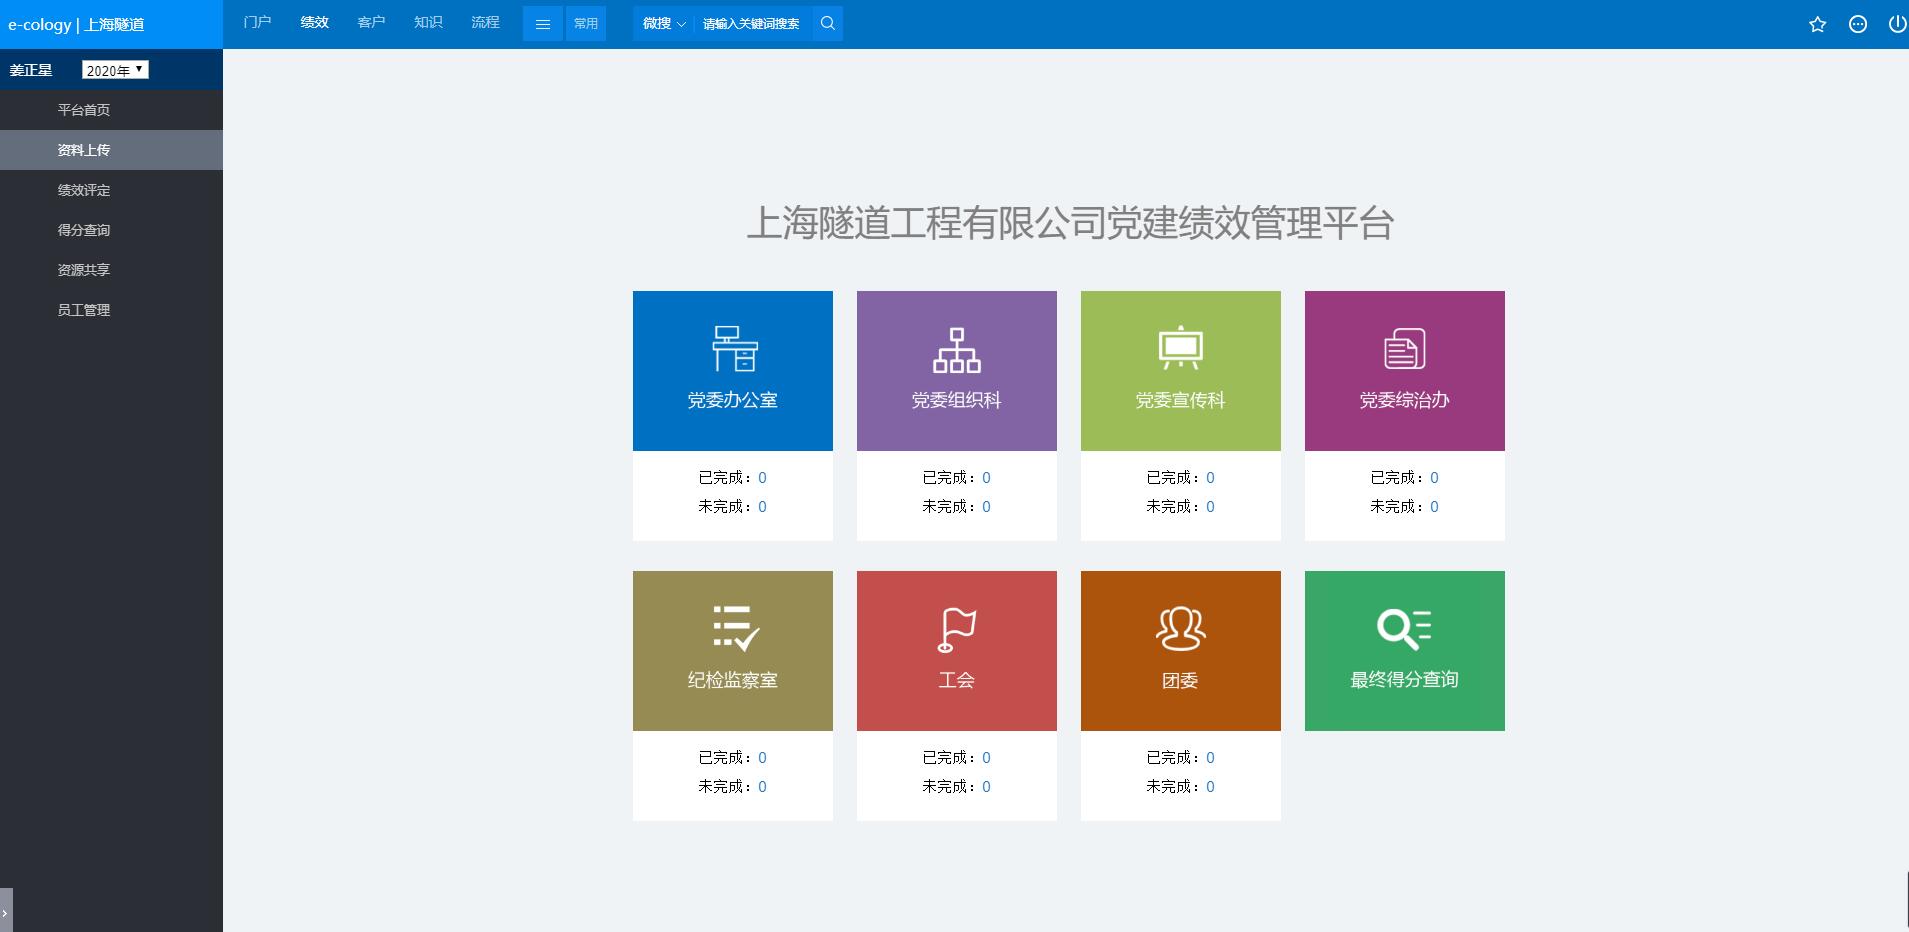Switch to the 绩效 top menu tab
1909x932 pixels.
coord(314,22)
